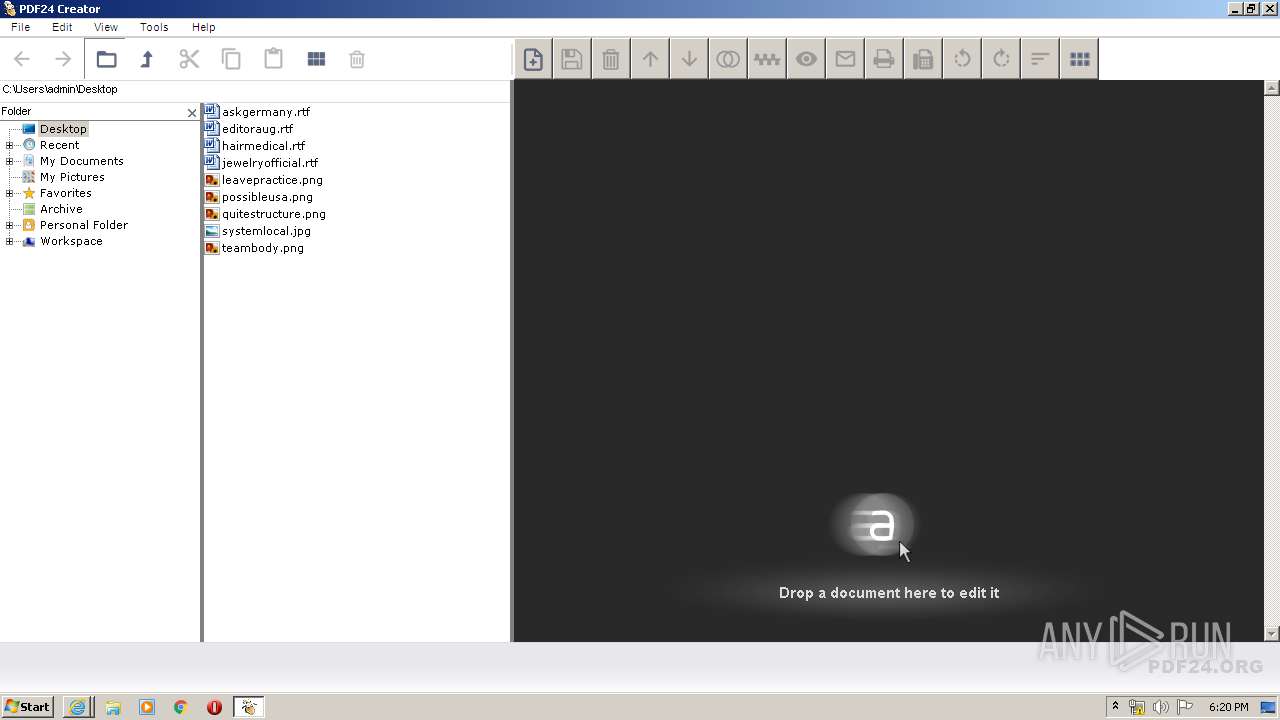Select Workspace folder label
Viewport: 1280px width, 720px height.
(x=71, y=241)
